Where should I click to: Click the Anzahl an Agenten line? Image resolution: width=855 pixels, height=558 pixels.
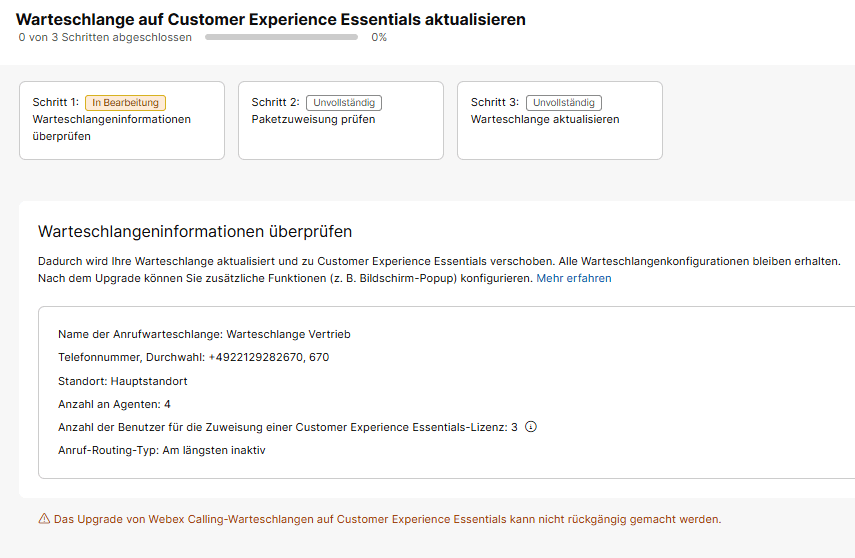click(x=114, y=404)
